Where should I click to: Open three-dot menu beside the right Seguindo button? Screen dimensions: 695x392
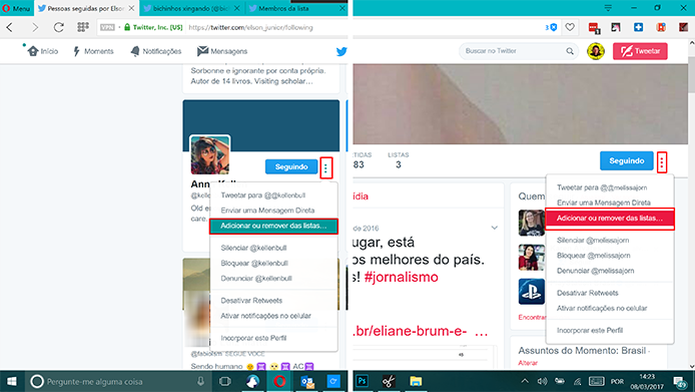point(662,162)
